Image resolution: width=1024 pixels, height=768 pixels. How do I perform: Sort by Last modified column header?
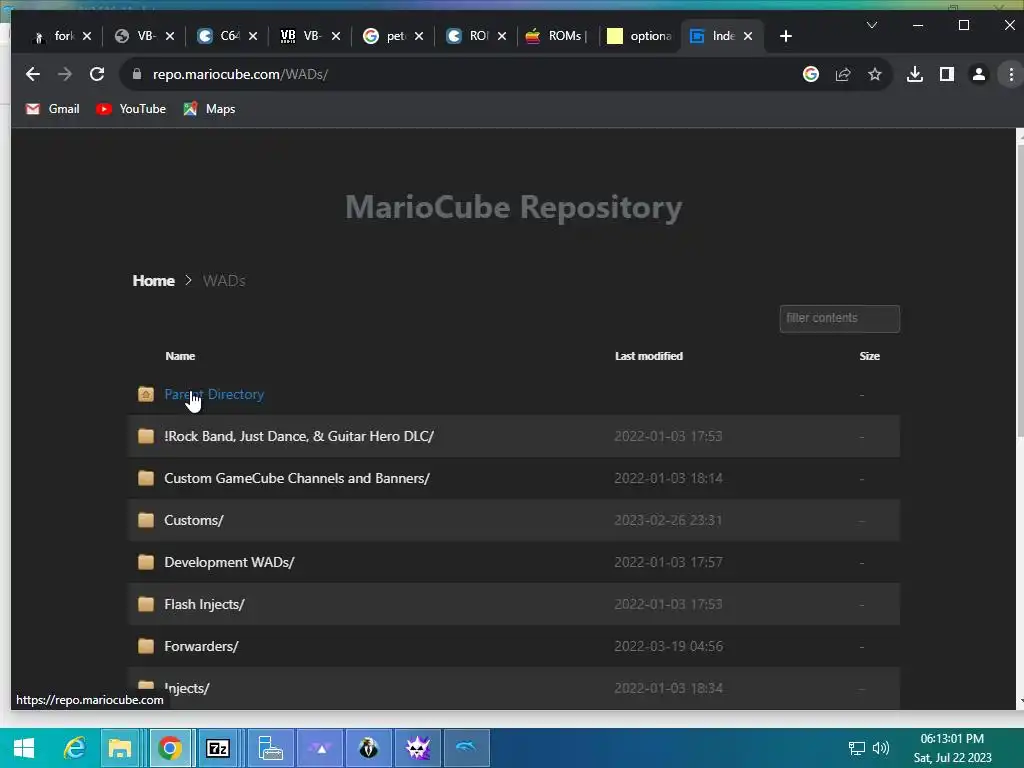point(648,356)
